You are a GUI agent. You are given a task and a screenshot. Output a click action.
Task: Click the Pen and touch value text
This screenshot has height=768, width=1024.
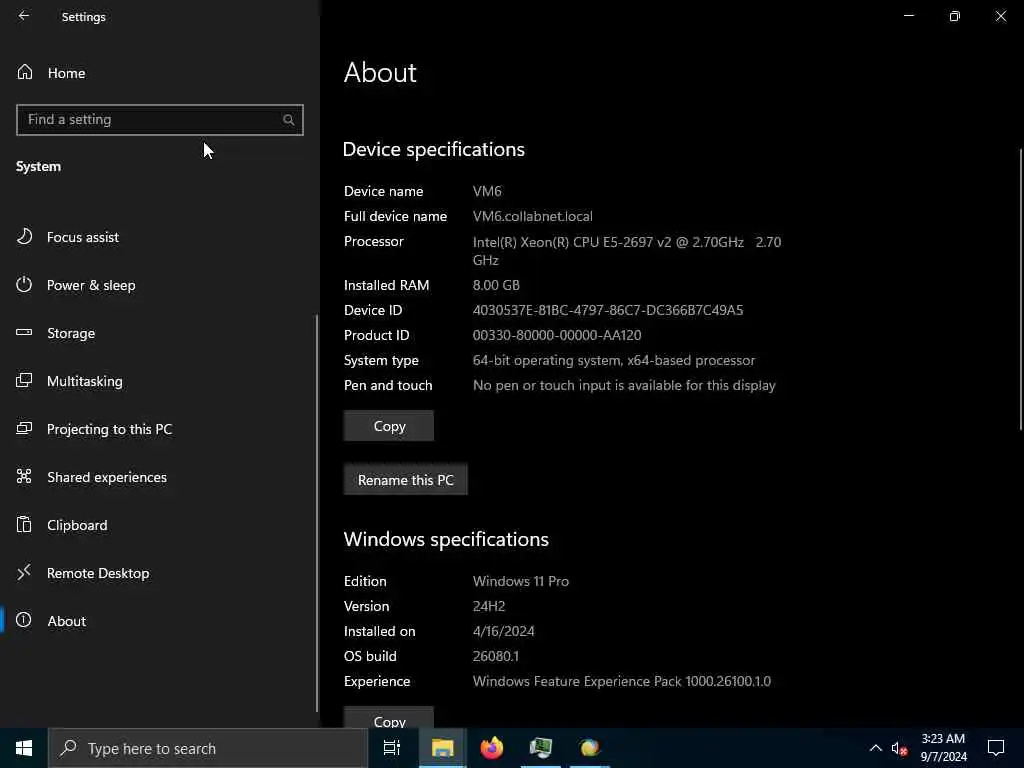pyautogui.click(x=624, y=385)
